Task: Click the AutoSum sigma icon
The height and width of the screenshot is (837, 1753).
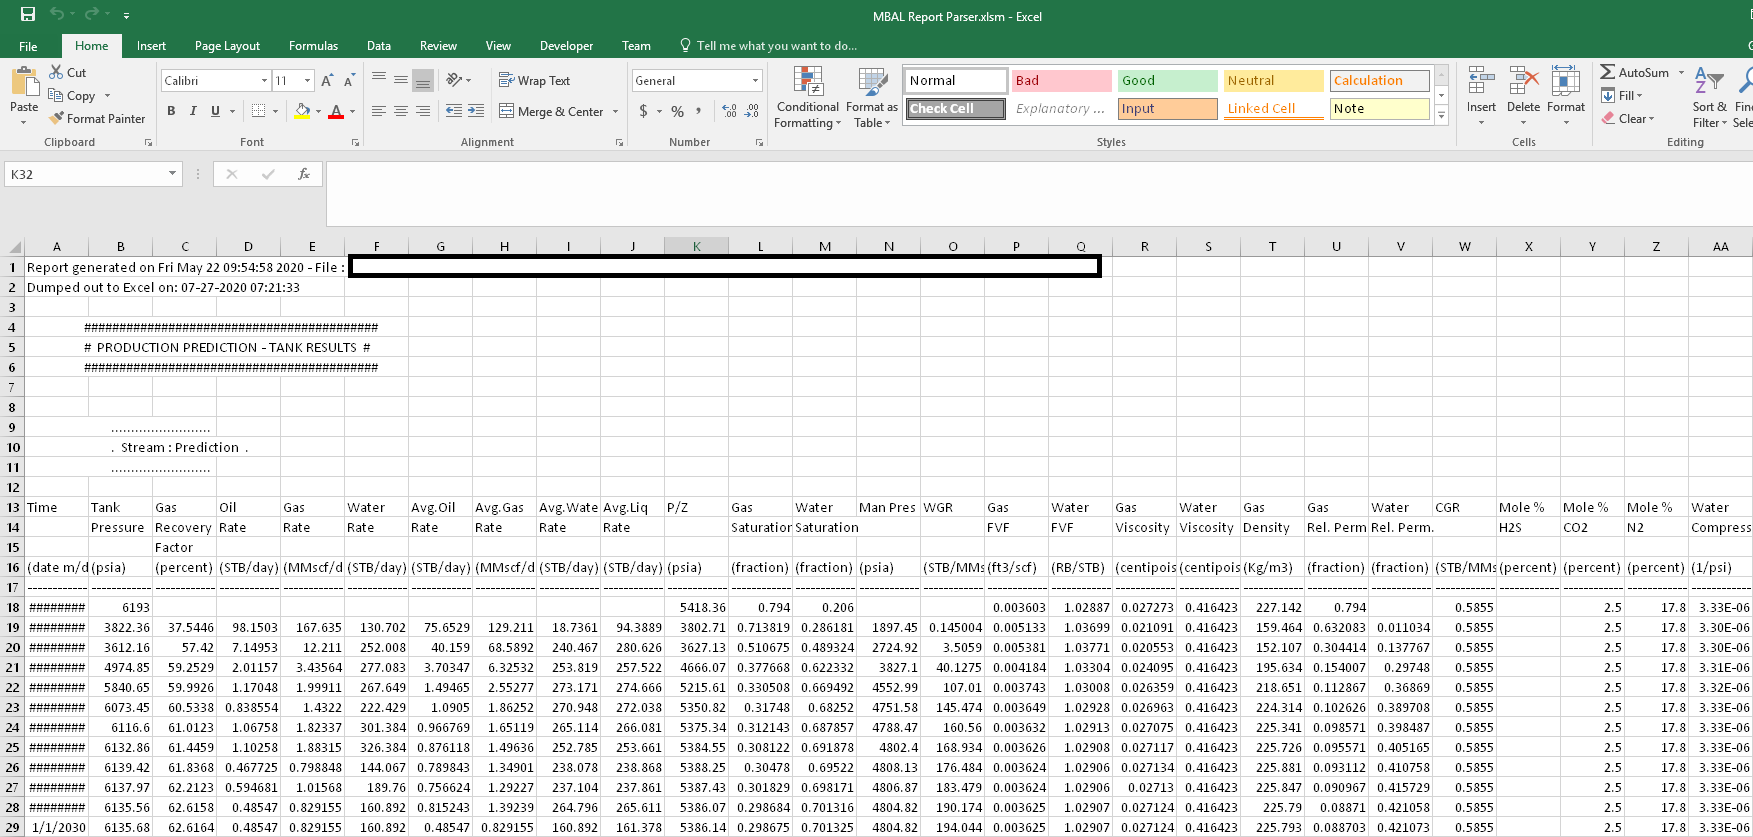Action: [1607, 72]
